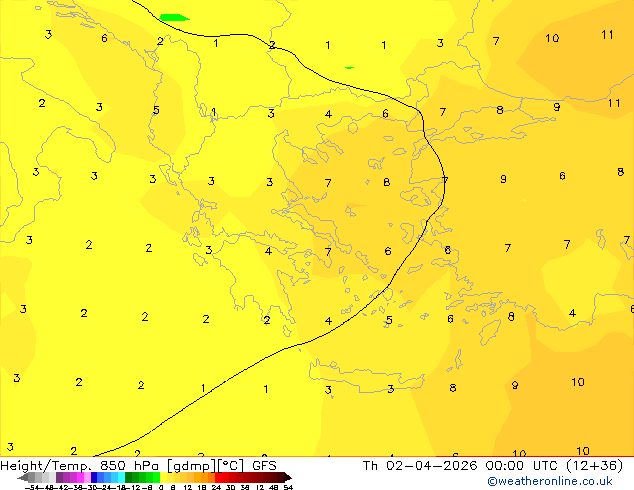Click the [°C] unit label in the title
The width and height of the screenshot is (634, 490).
[230, 466]
